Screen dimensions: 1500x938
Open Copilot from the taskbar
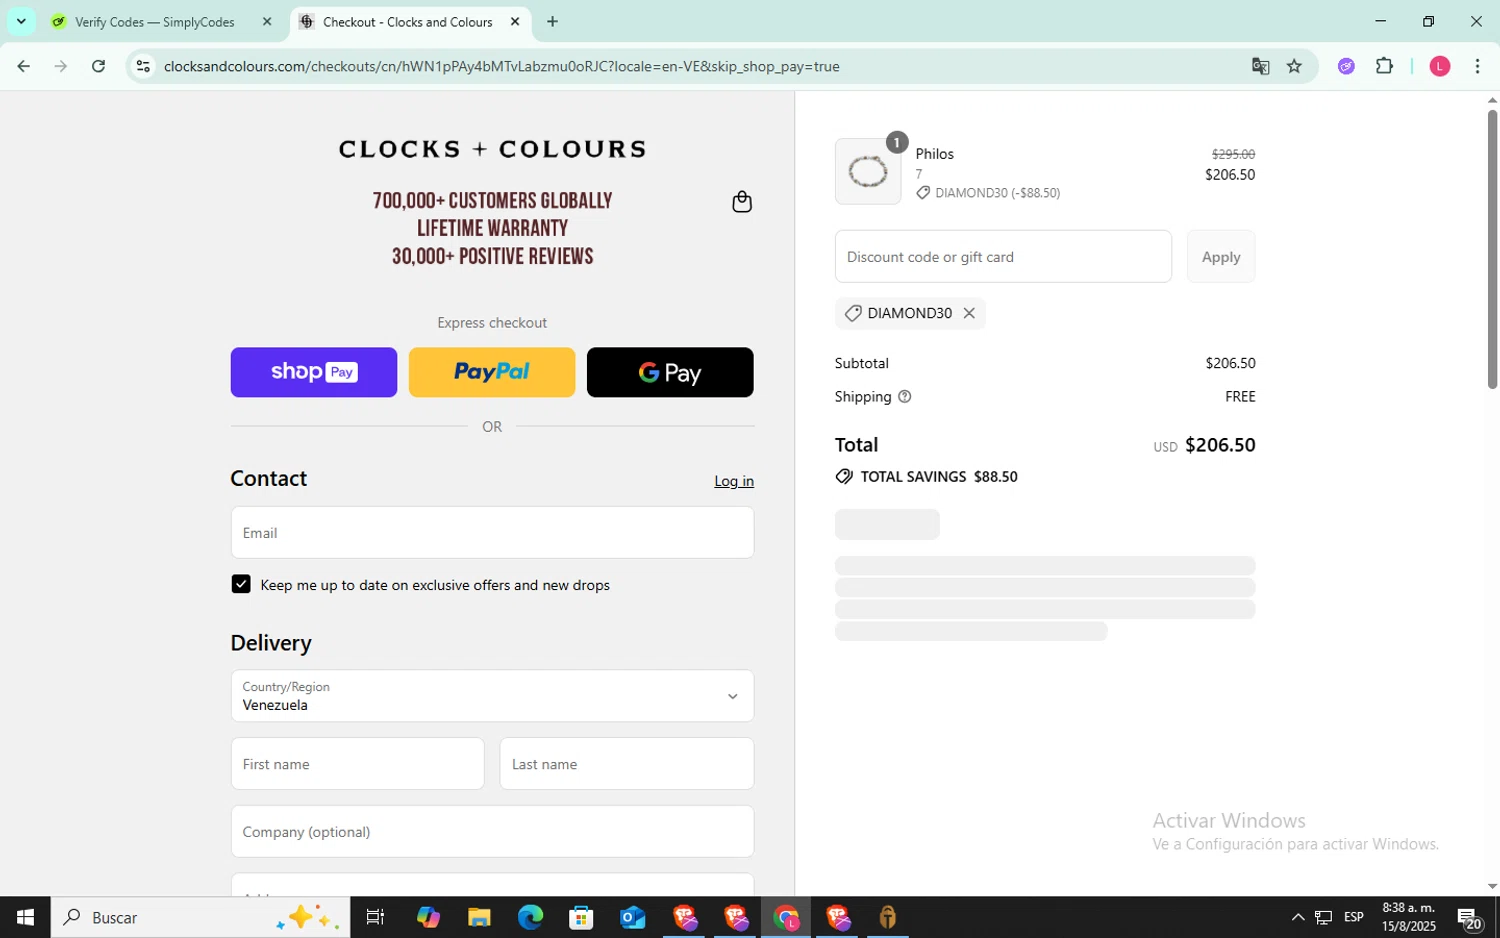[428, 917]
